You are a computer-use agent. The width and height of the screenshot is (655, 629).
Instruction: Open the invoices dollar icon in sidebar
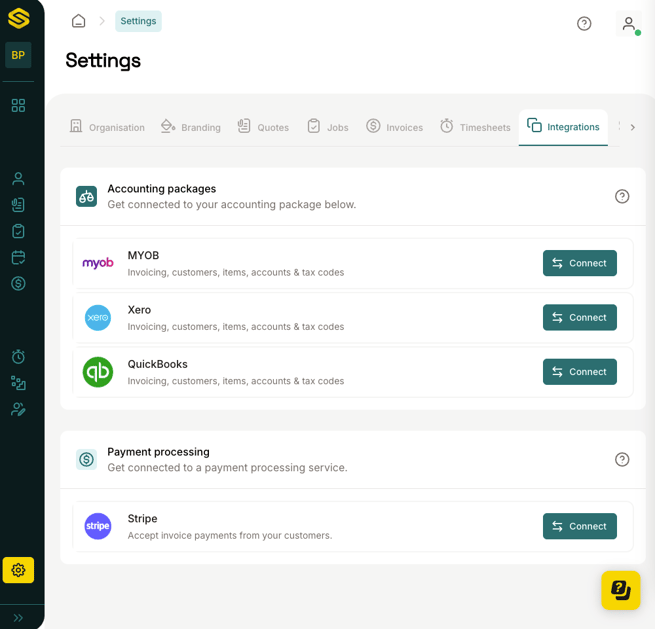18,284
